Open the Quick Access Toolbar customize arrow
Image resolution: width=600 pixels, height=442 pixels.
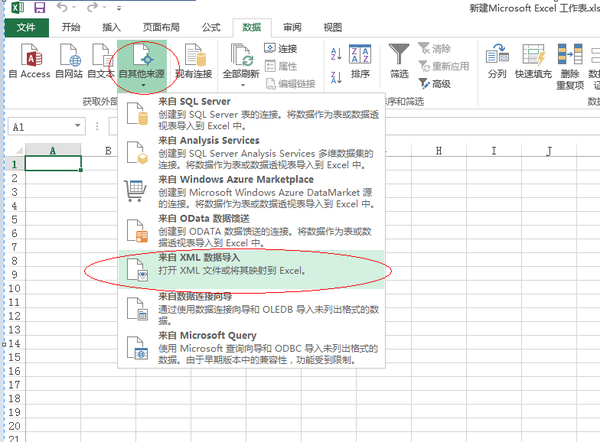pos(119,8)
